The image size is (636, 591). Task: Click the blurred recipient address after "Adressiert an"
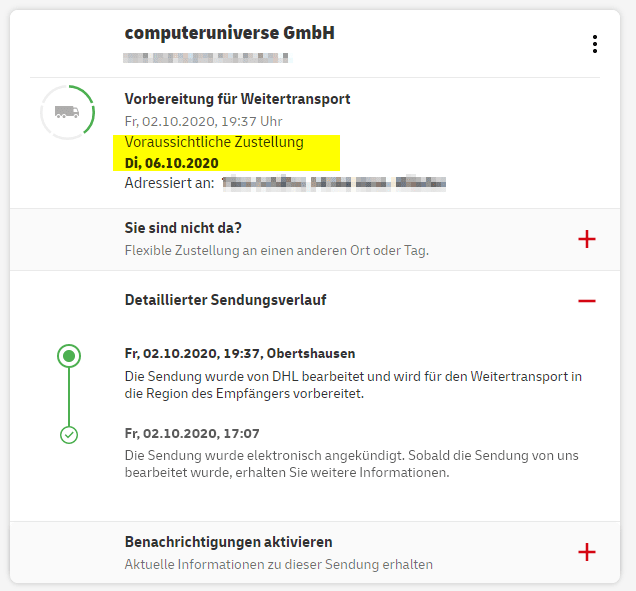[x=334, y=184]
